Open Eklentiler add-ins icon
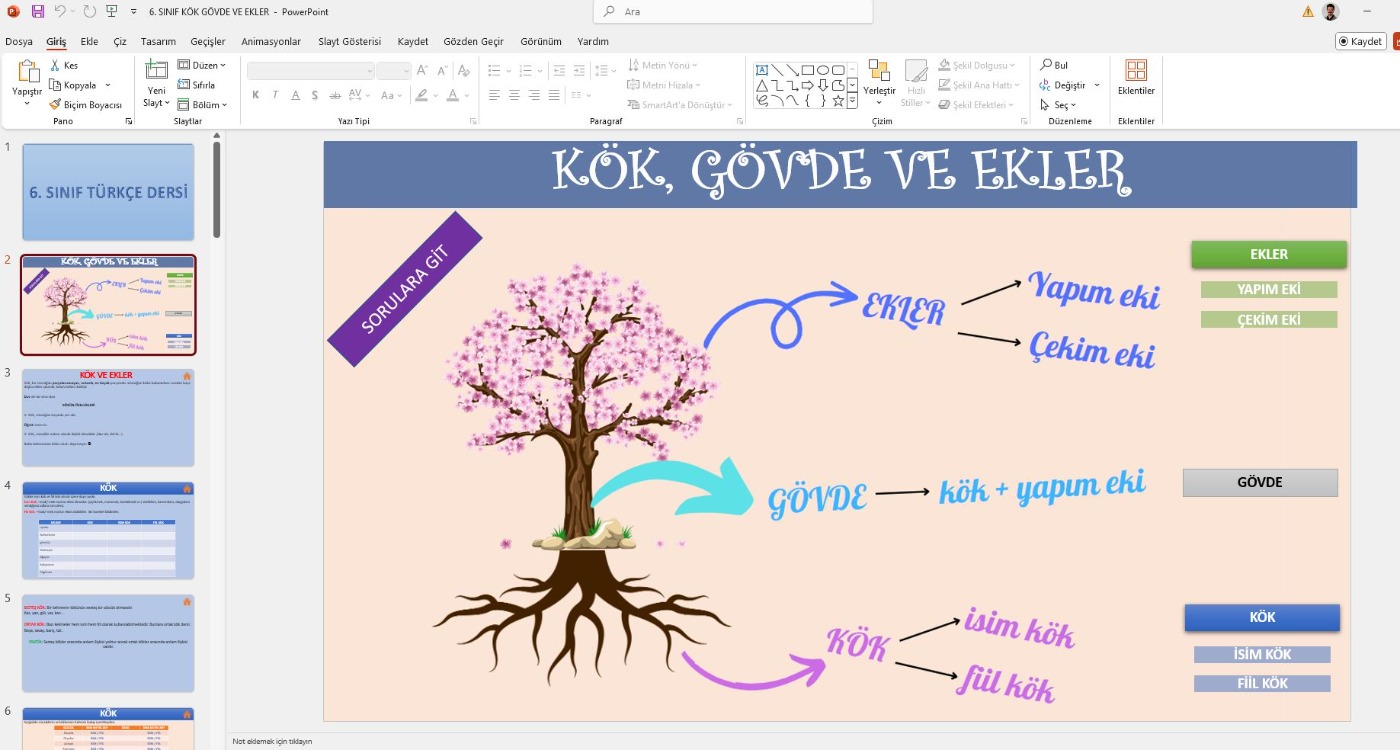Screen dimensions: 1400x750 click(x=1136, y=70)
